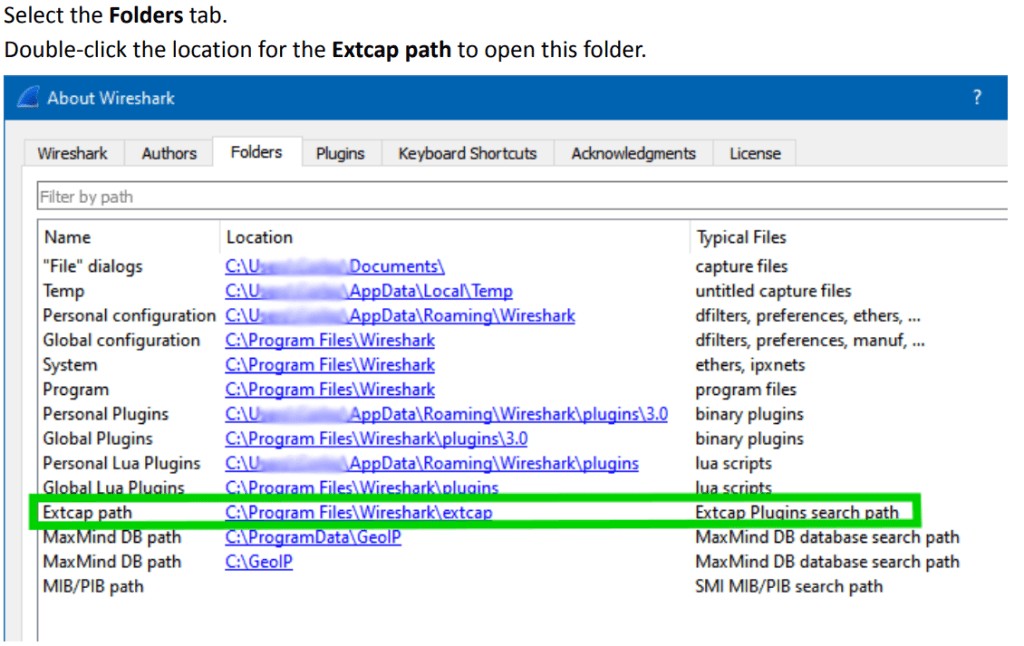Open the "File" dialogs Documents link

(x=335, y=267)
